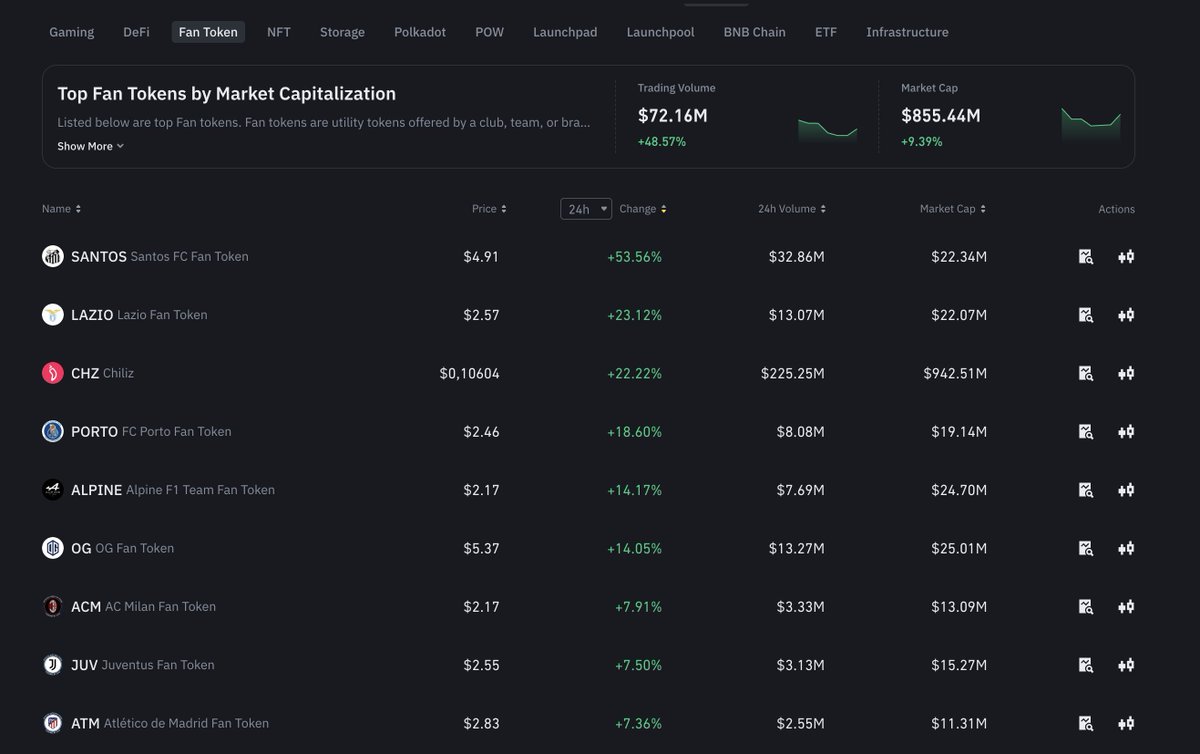Image resolution: width=1200 pixels, height=754 pixels.
Task: Open trade chart icon for ATM row
Action: [1126, 723]
